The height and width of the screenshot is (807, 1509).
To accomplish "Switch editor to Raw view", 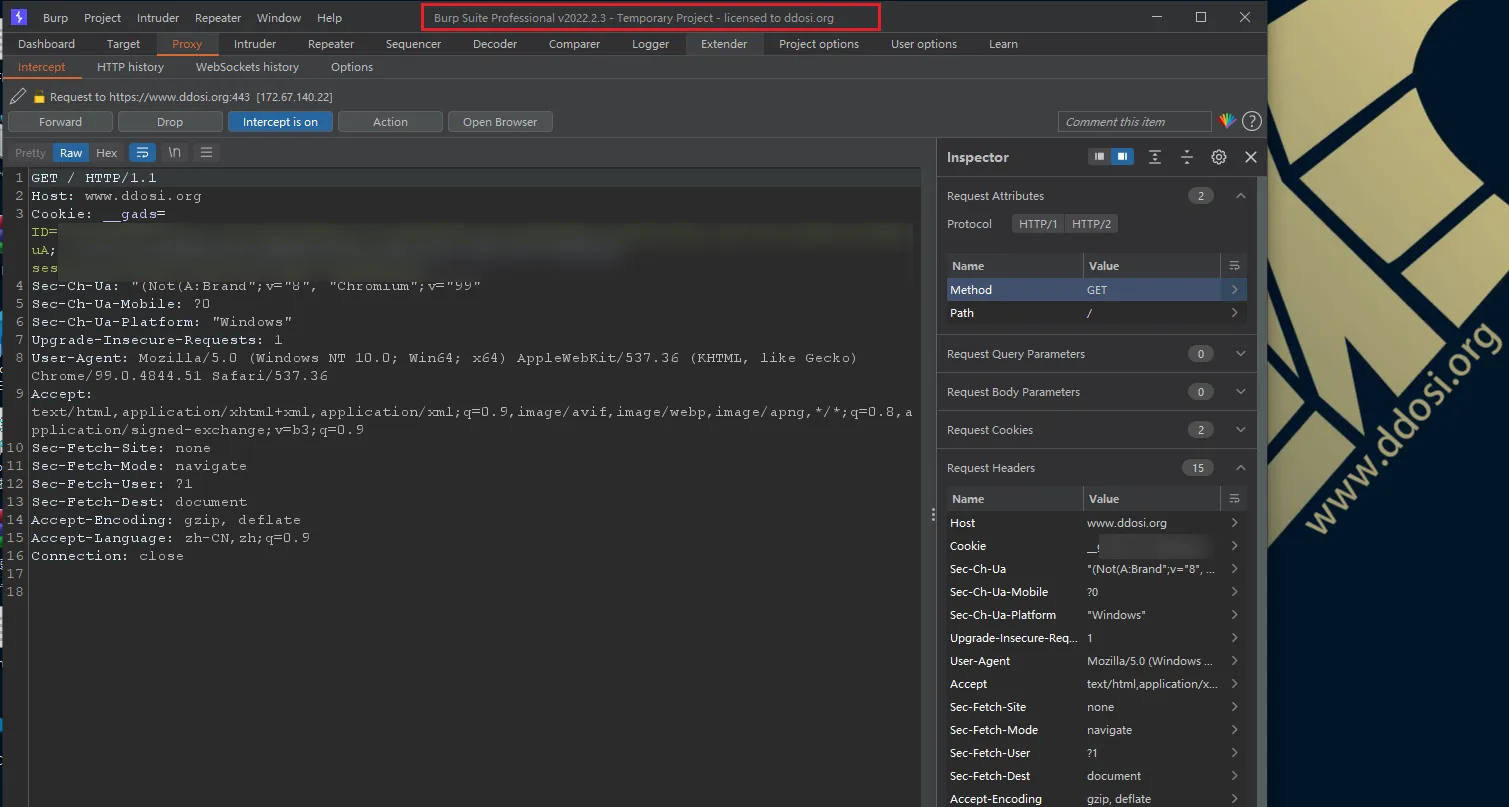I will point(71,153).
